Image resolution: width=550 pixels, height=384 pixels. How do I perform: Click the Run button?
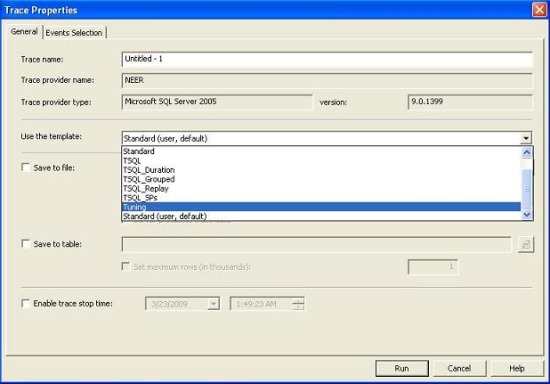point(402,368)
